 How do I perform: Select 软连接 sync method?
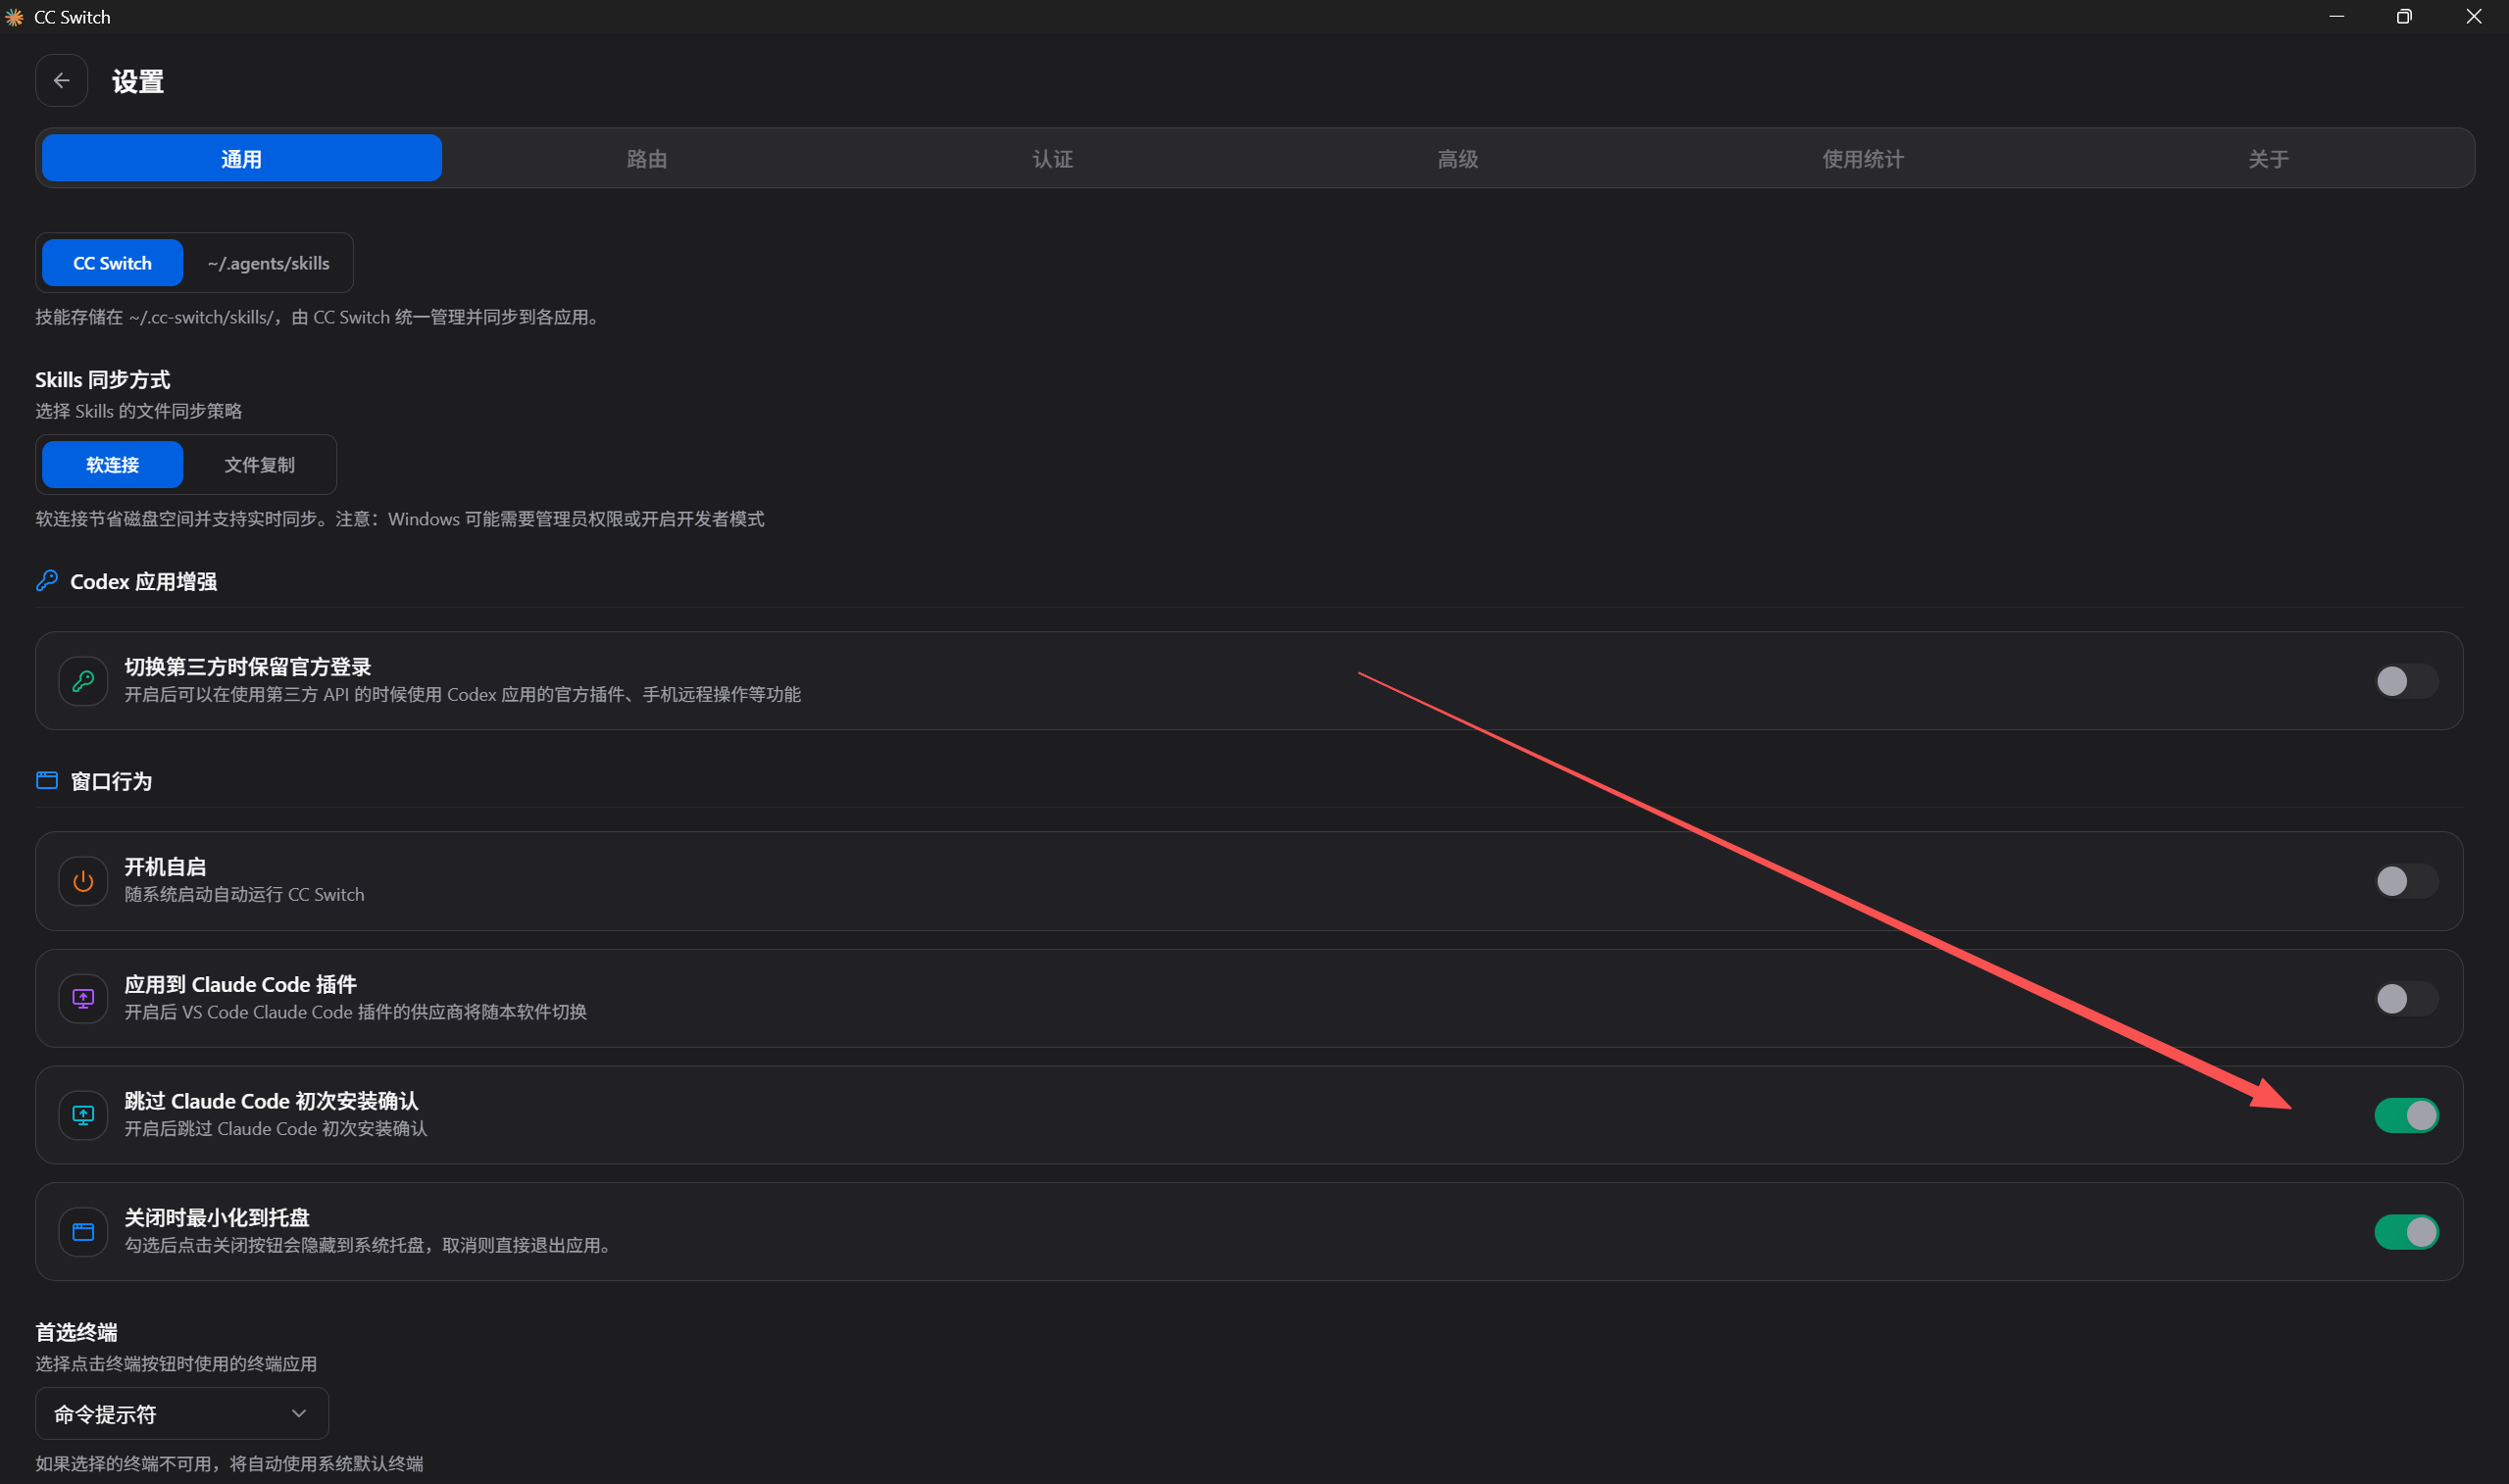(112, 465)
